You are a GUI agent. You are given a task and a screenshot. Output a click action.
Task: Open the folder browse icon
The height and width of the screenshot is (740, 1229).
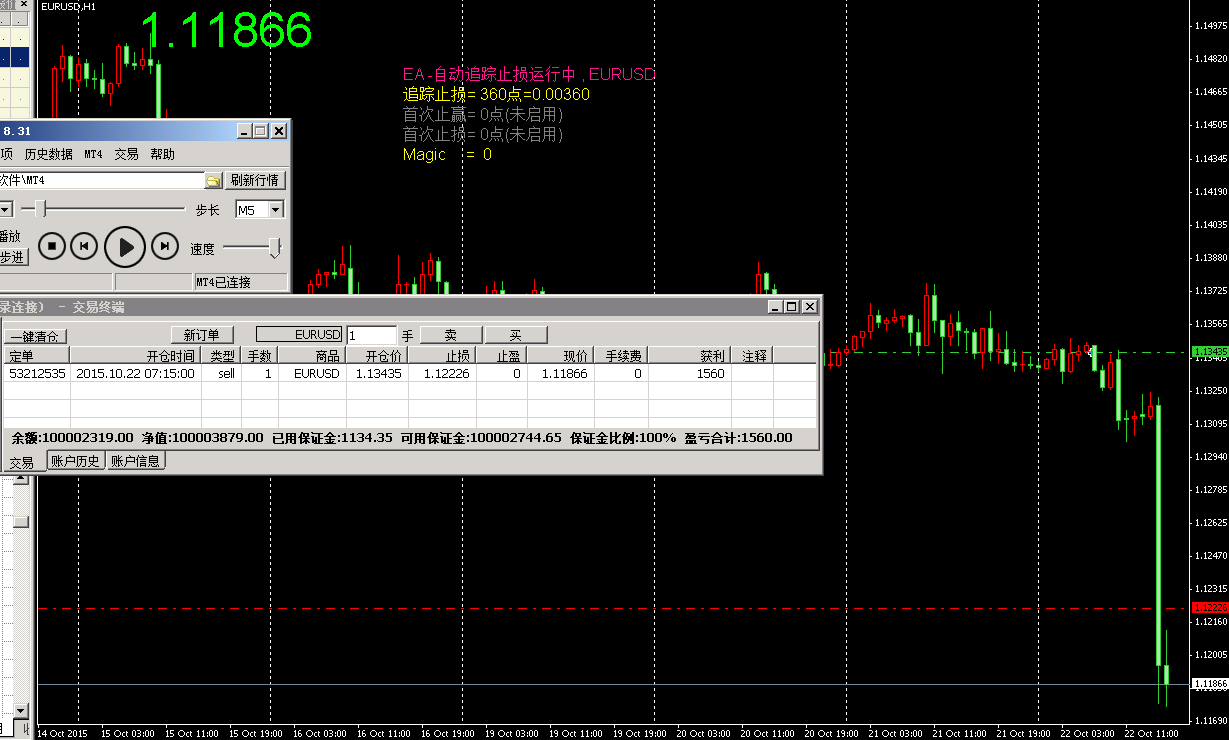pyautogui.click(x=213, y=180)
